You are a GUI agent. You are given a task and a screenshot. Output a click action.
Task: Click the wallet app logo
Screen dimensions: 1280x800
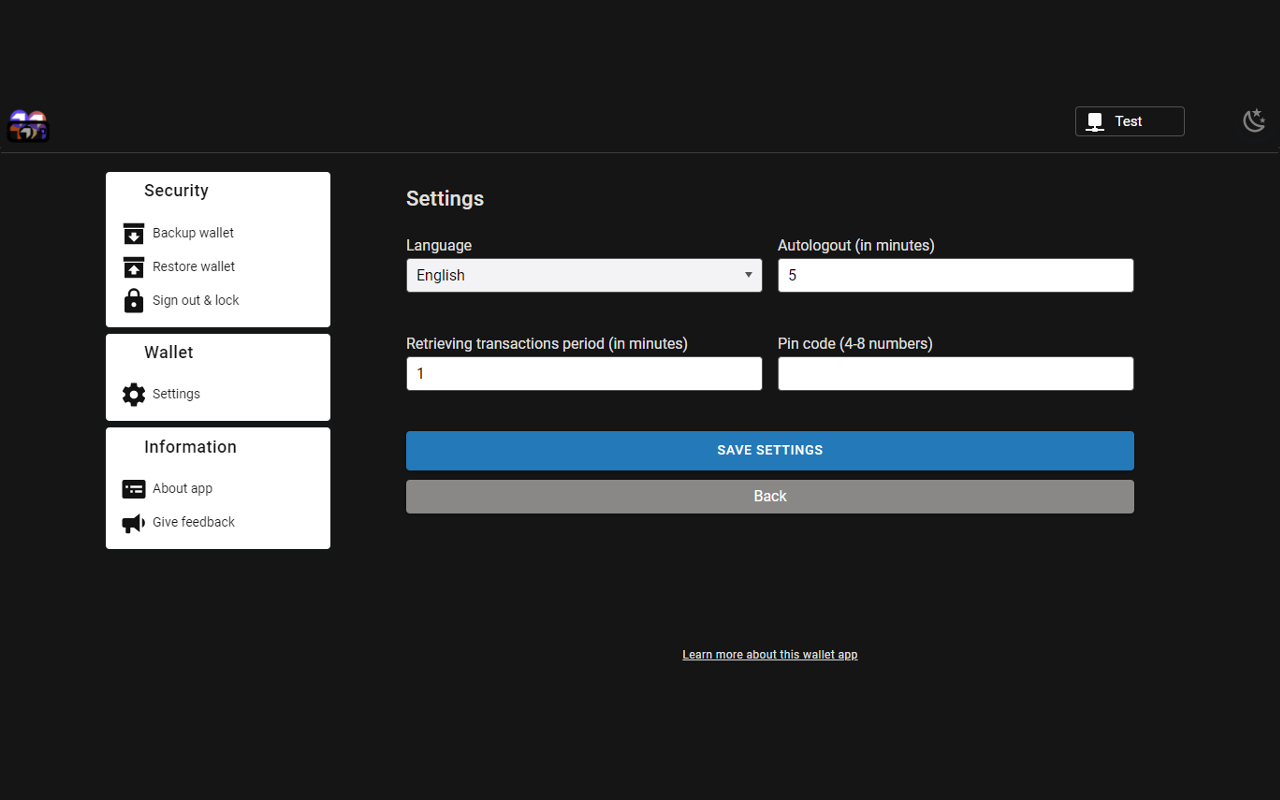[x=28, y=126]
